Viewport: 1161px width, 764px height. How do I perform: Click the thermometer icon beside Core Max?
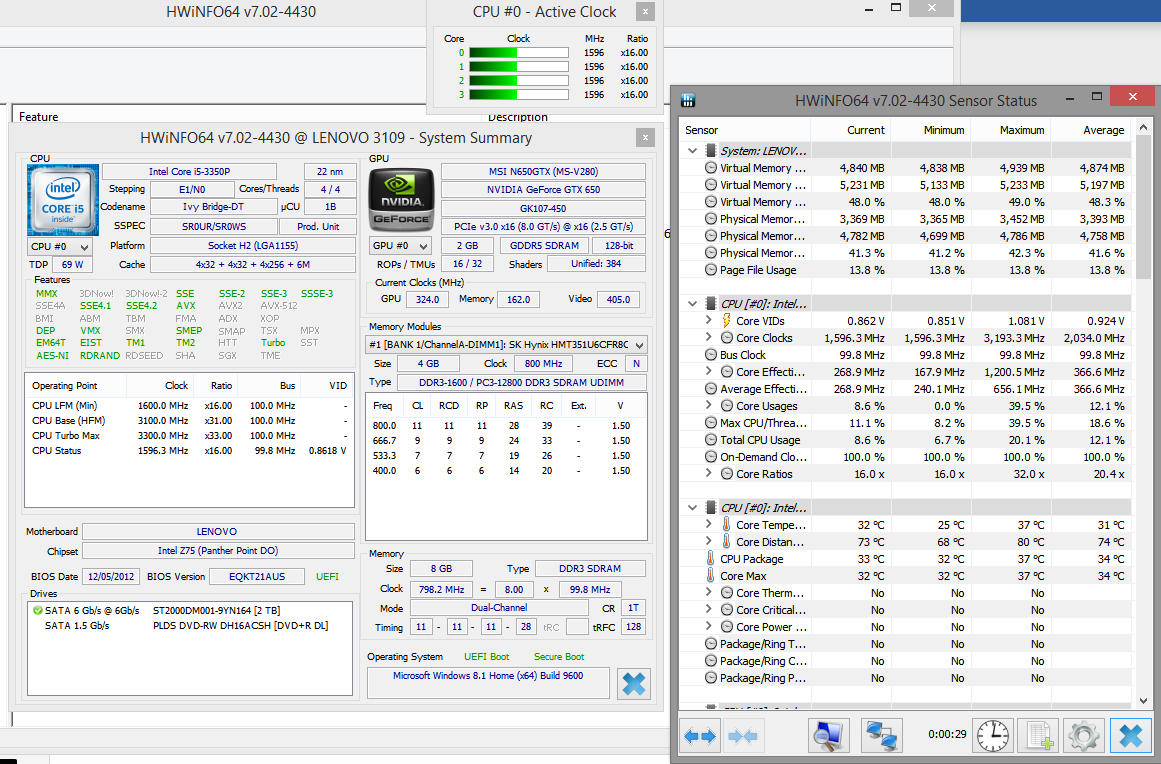711,576
